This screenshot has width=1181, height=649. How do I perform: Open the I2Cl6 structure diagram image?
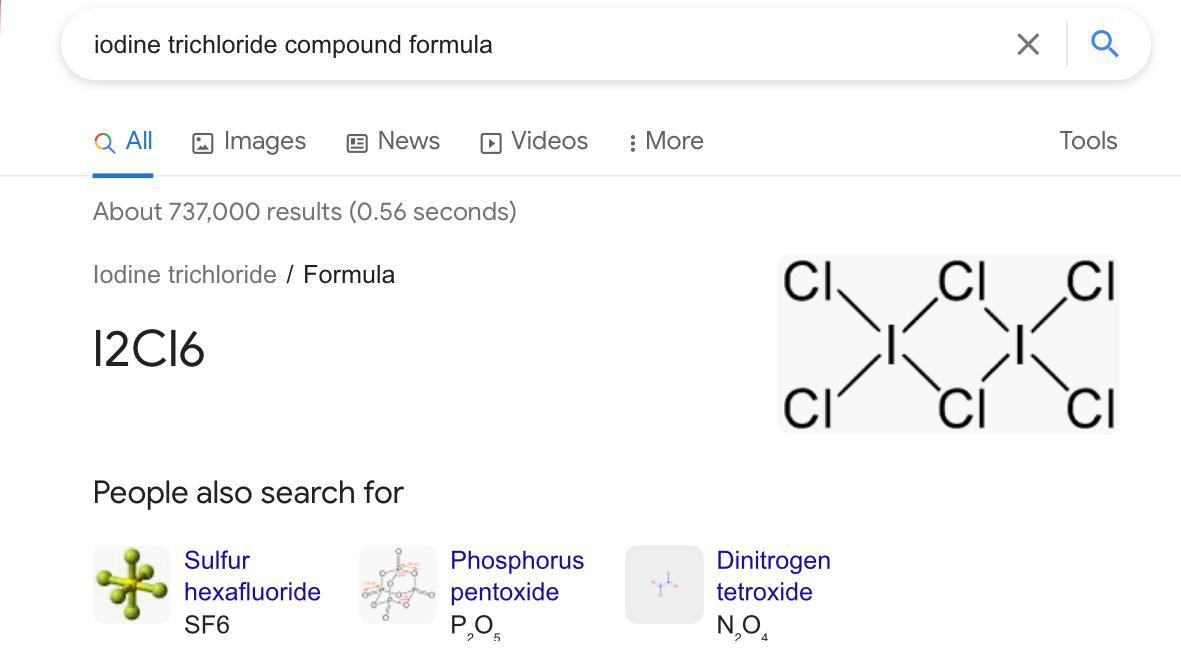[x=947, y=344]
